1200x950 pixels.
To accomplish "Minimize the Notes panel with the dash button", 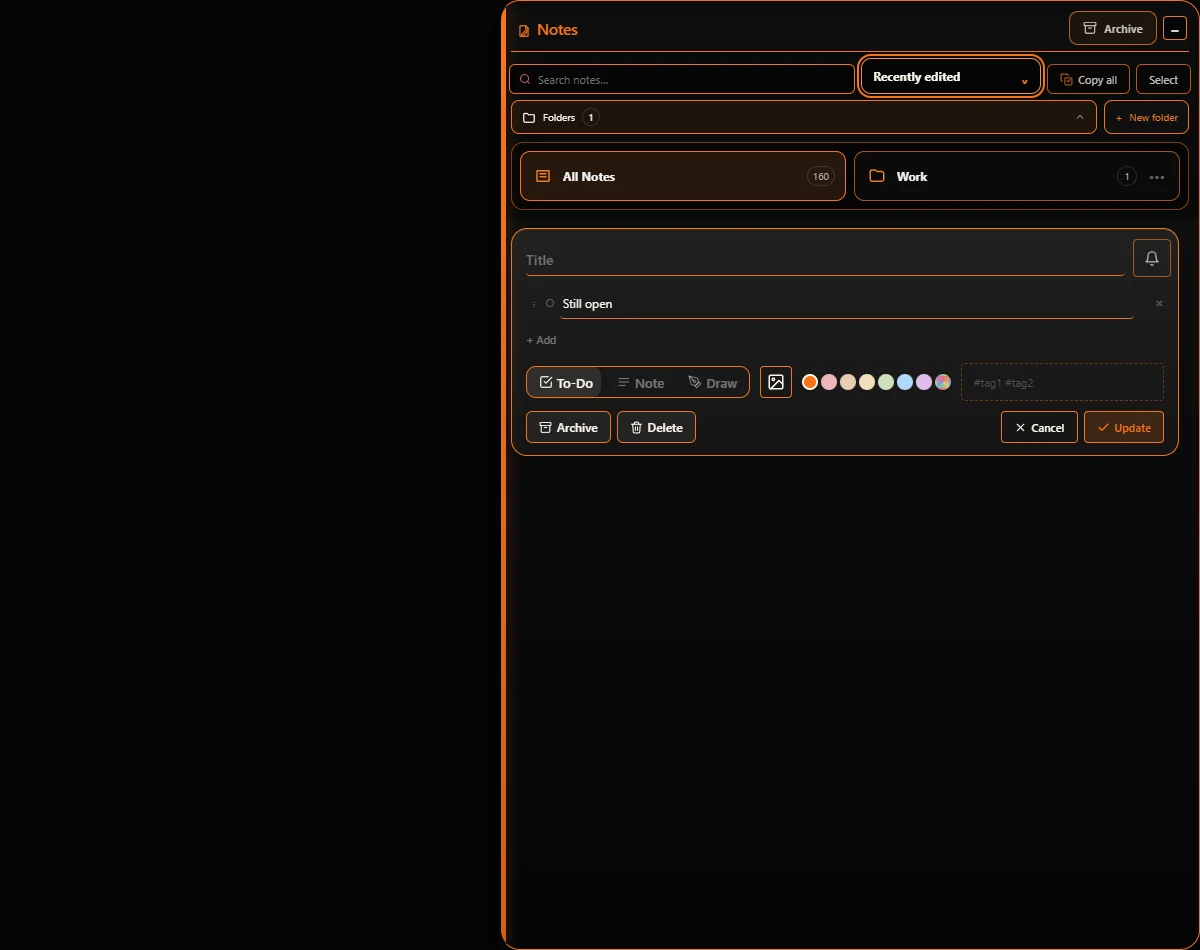I will [1174, 30].
